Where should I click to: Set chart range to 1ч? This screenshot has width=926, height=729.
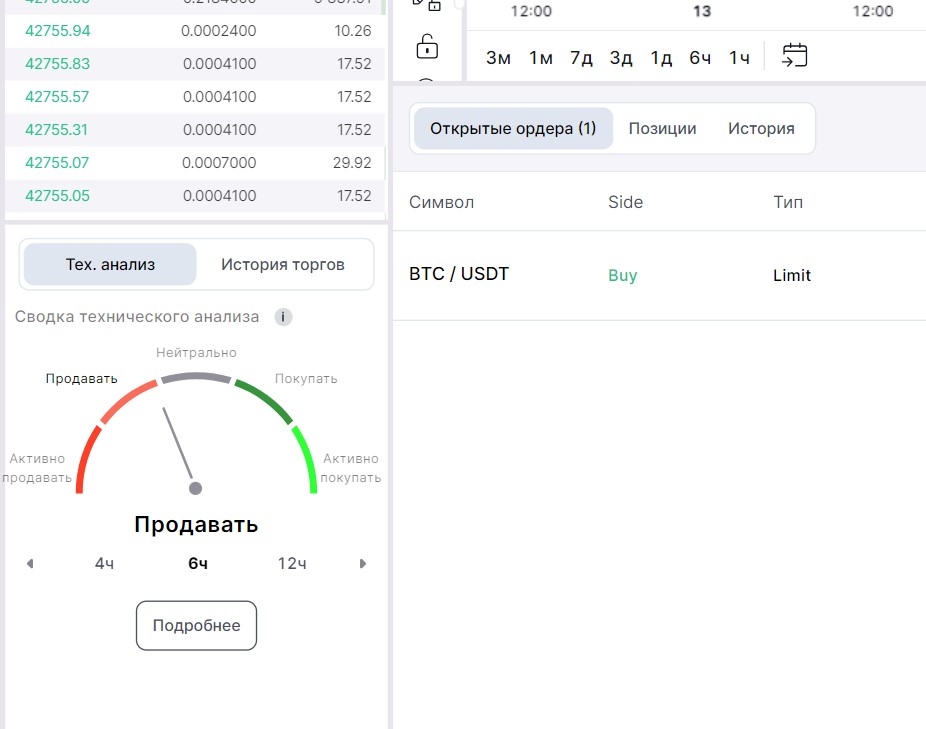pos(739,58)
